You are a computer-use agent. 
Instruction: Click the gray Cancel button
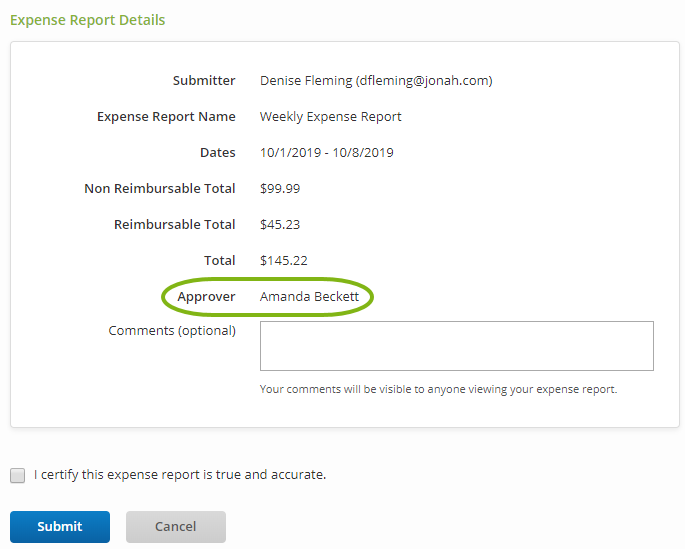click(x=176, y=527)
